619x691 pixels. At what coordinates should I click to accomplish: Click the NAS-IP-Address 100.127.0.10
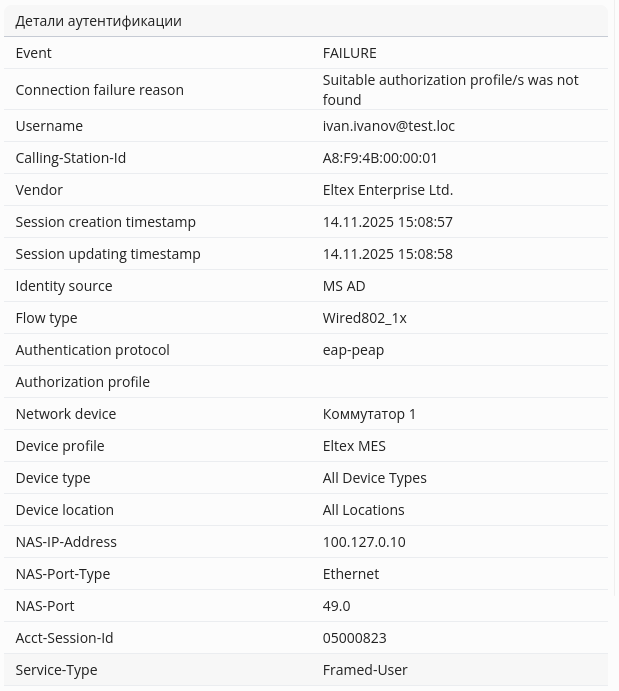(363, 542)
